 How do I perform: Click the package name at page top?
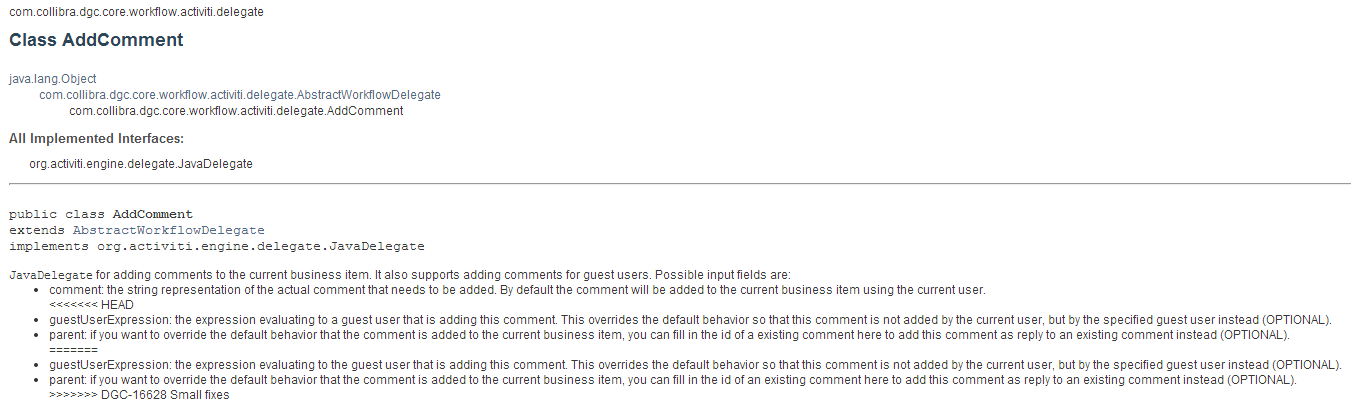click(137, 12)
